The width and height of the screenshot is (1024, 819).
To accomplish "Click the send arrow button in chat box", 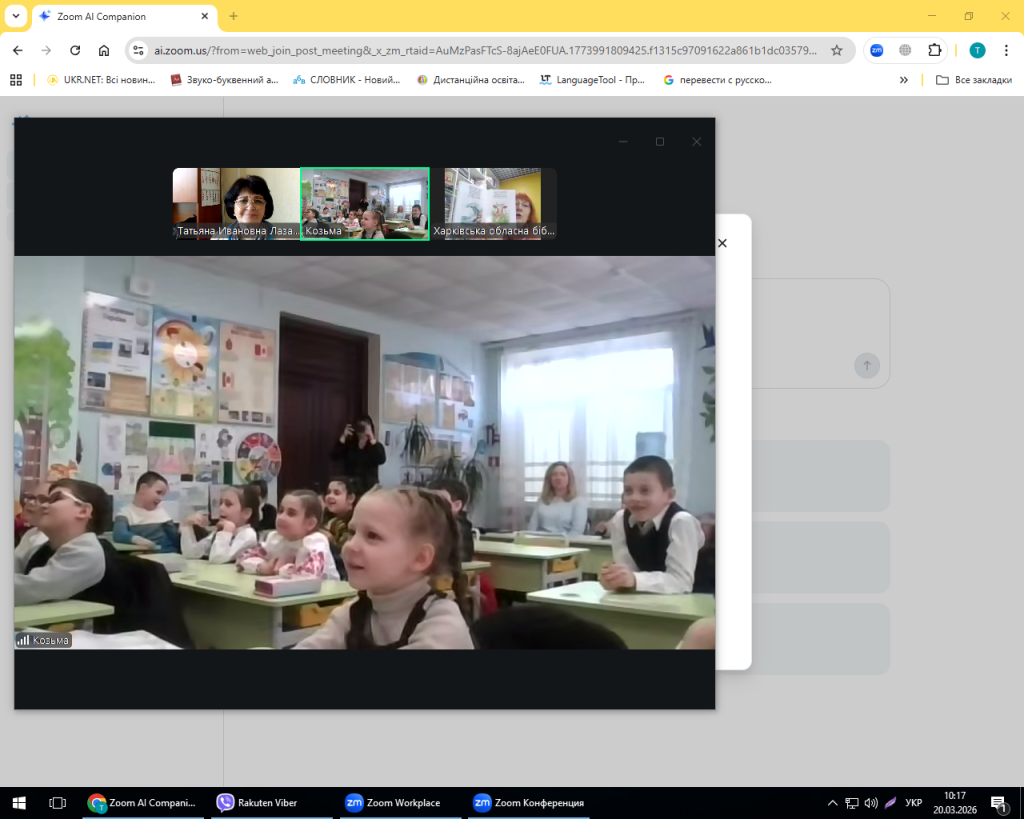I will point(866,365).
